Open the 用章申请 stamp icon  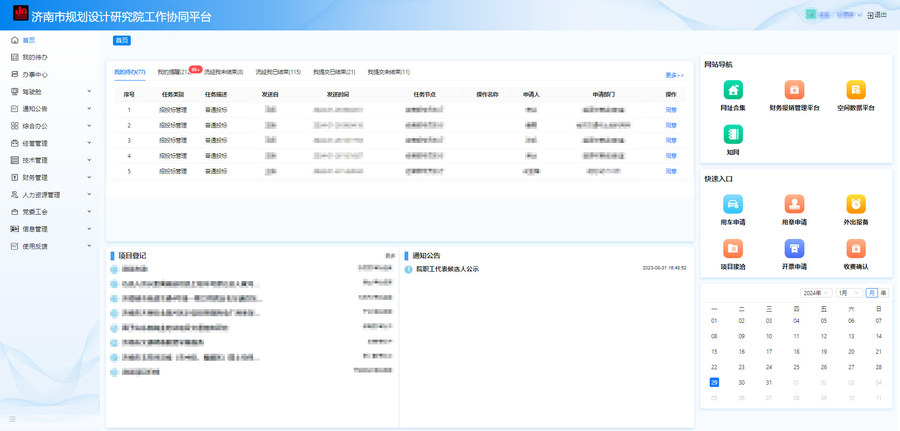coord(794,204)
